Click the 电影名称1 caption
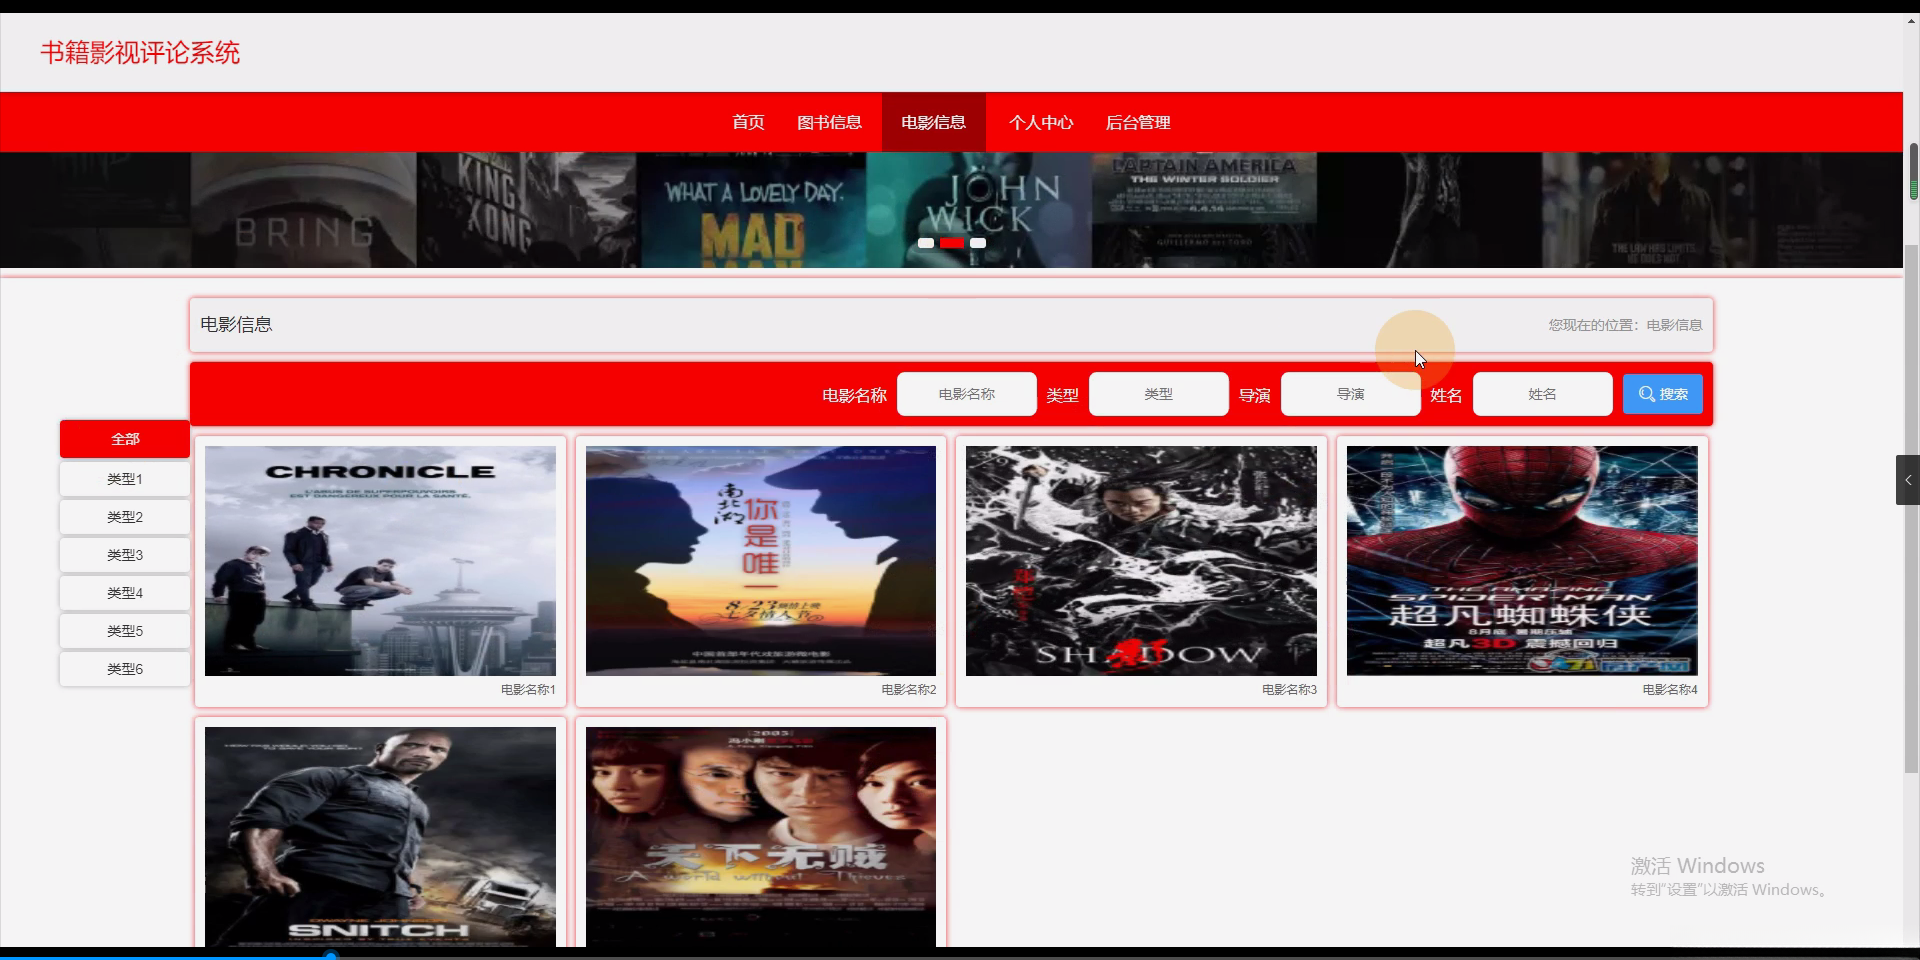Screen dimensions: 1920x960 pyautogui.click(x=528, y=690)
